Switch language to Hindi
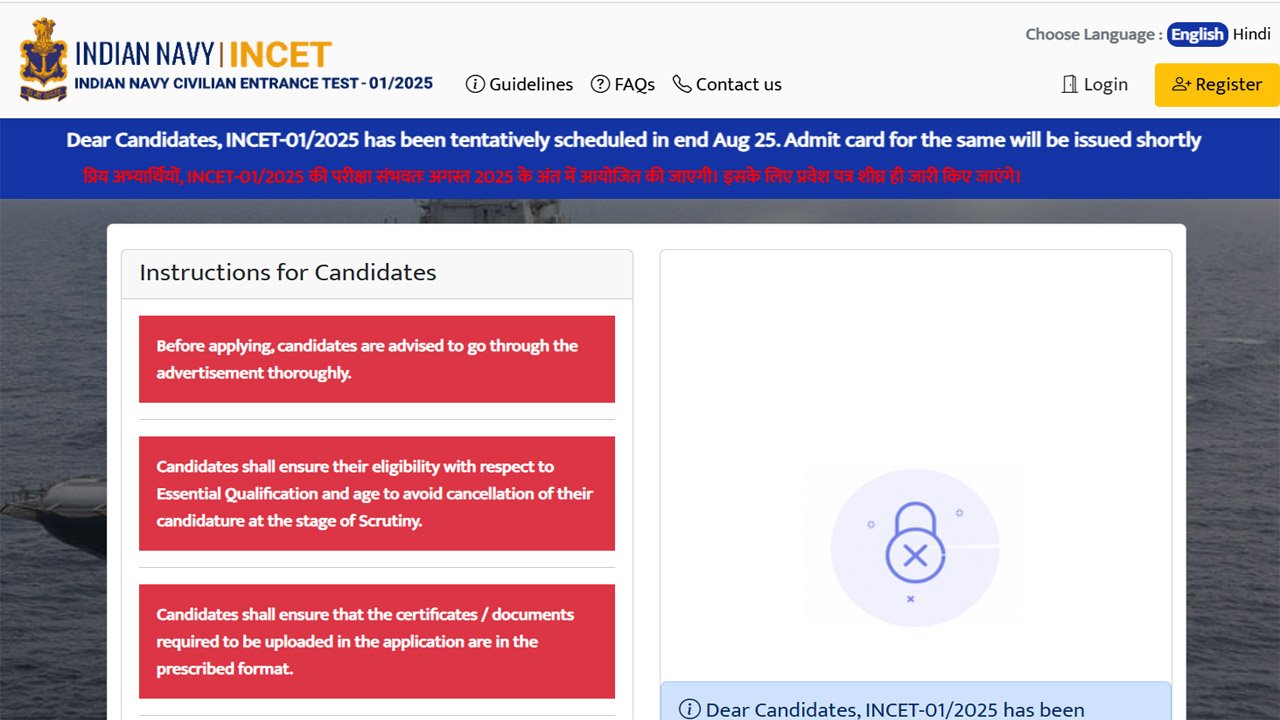 (1252, 33)
